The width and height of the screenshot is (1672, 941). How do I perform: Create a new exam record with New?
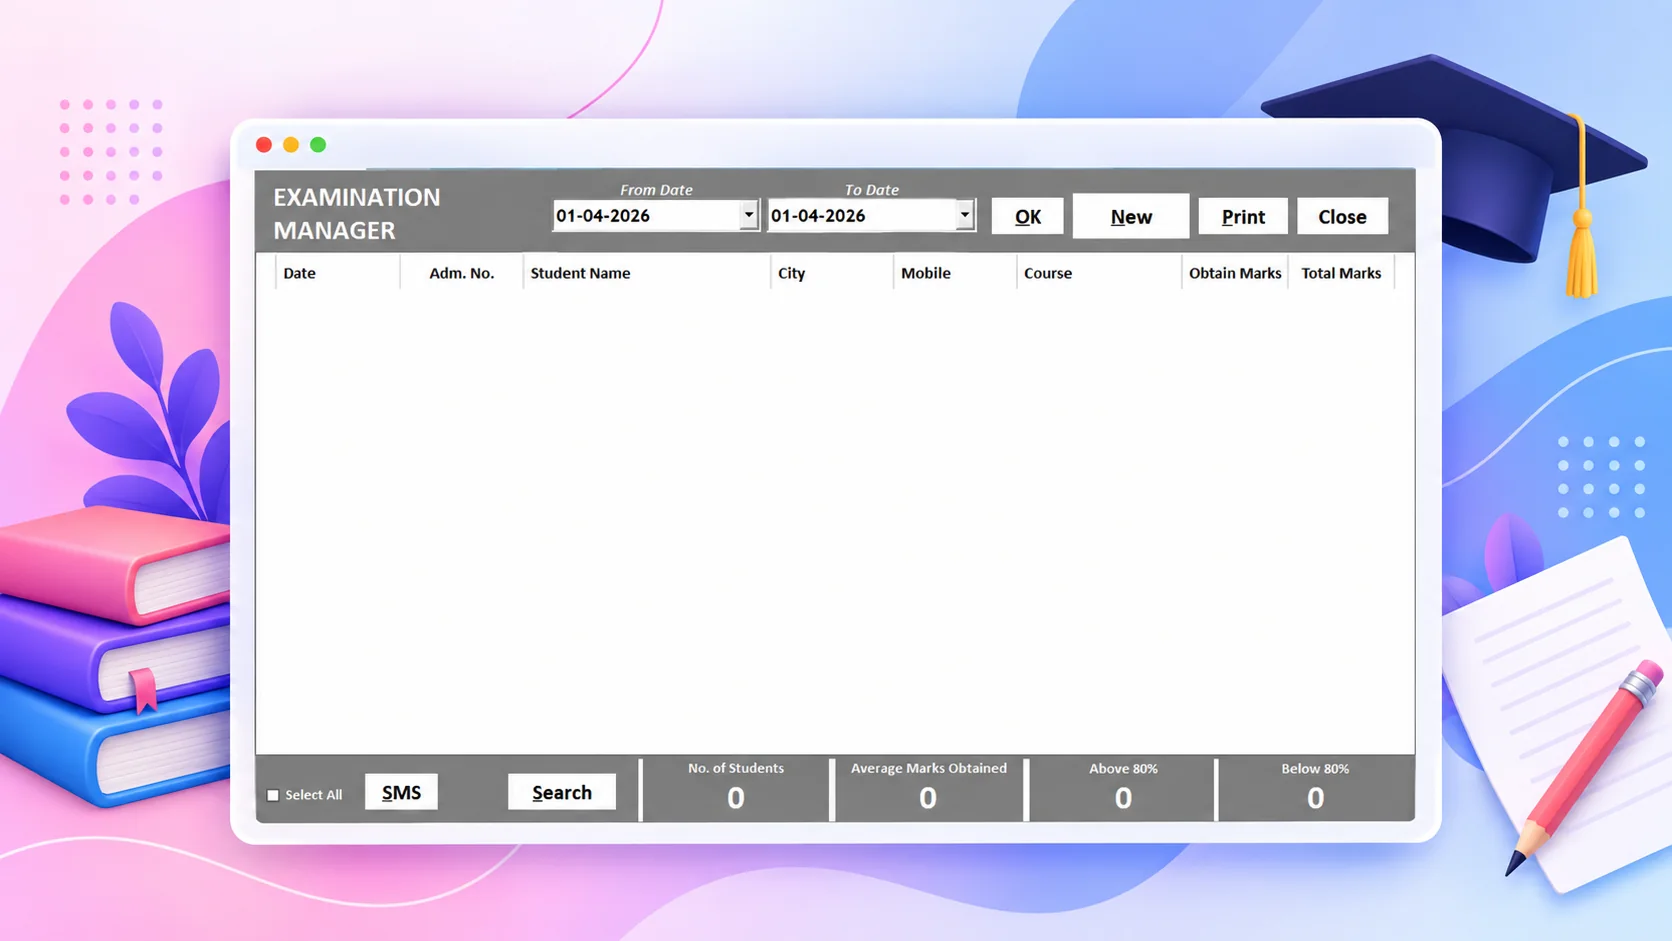click(x=1131, y=216)
